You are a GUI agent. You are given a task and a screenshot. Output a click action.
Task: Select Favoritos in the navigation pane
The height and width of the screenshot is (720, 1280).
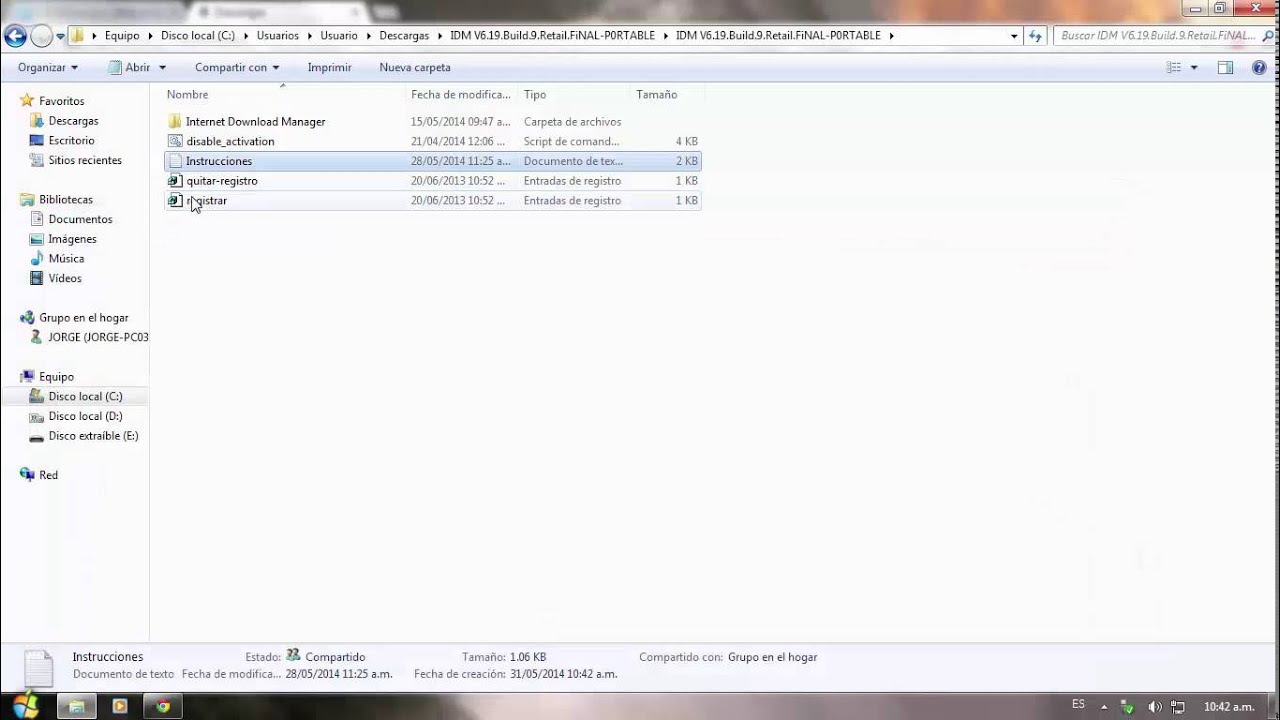click(x=61, y=101)
